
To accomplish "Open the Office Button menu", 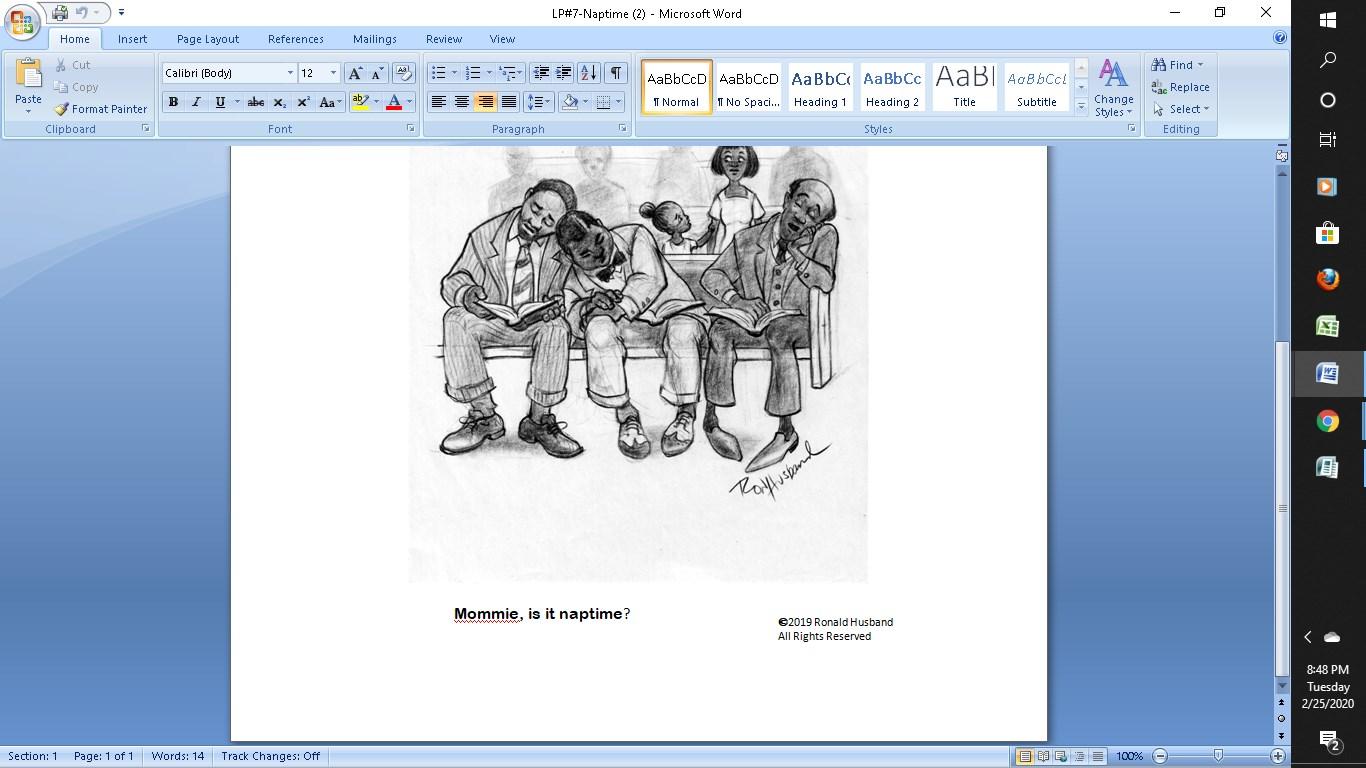I will coord(22,20).
